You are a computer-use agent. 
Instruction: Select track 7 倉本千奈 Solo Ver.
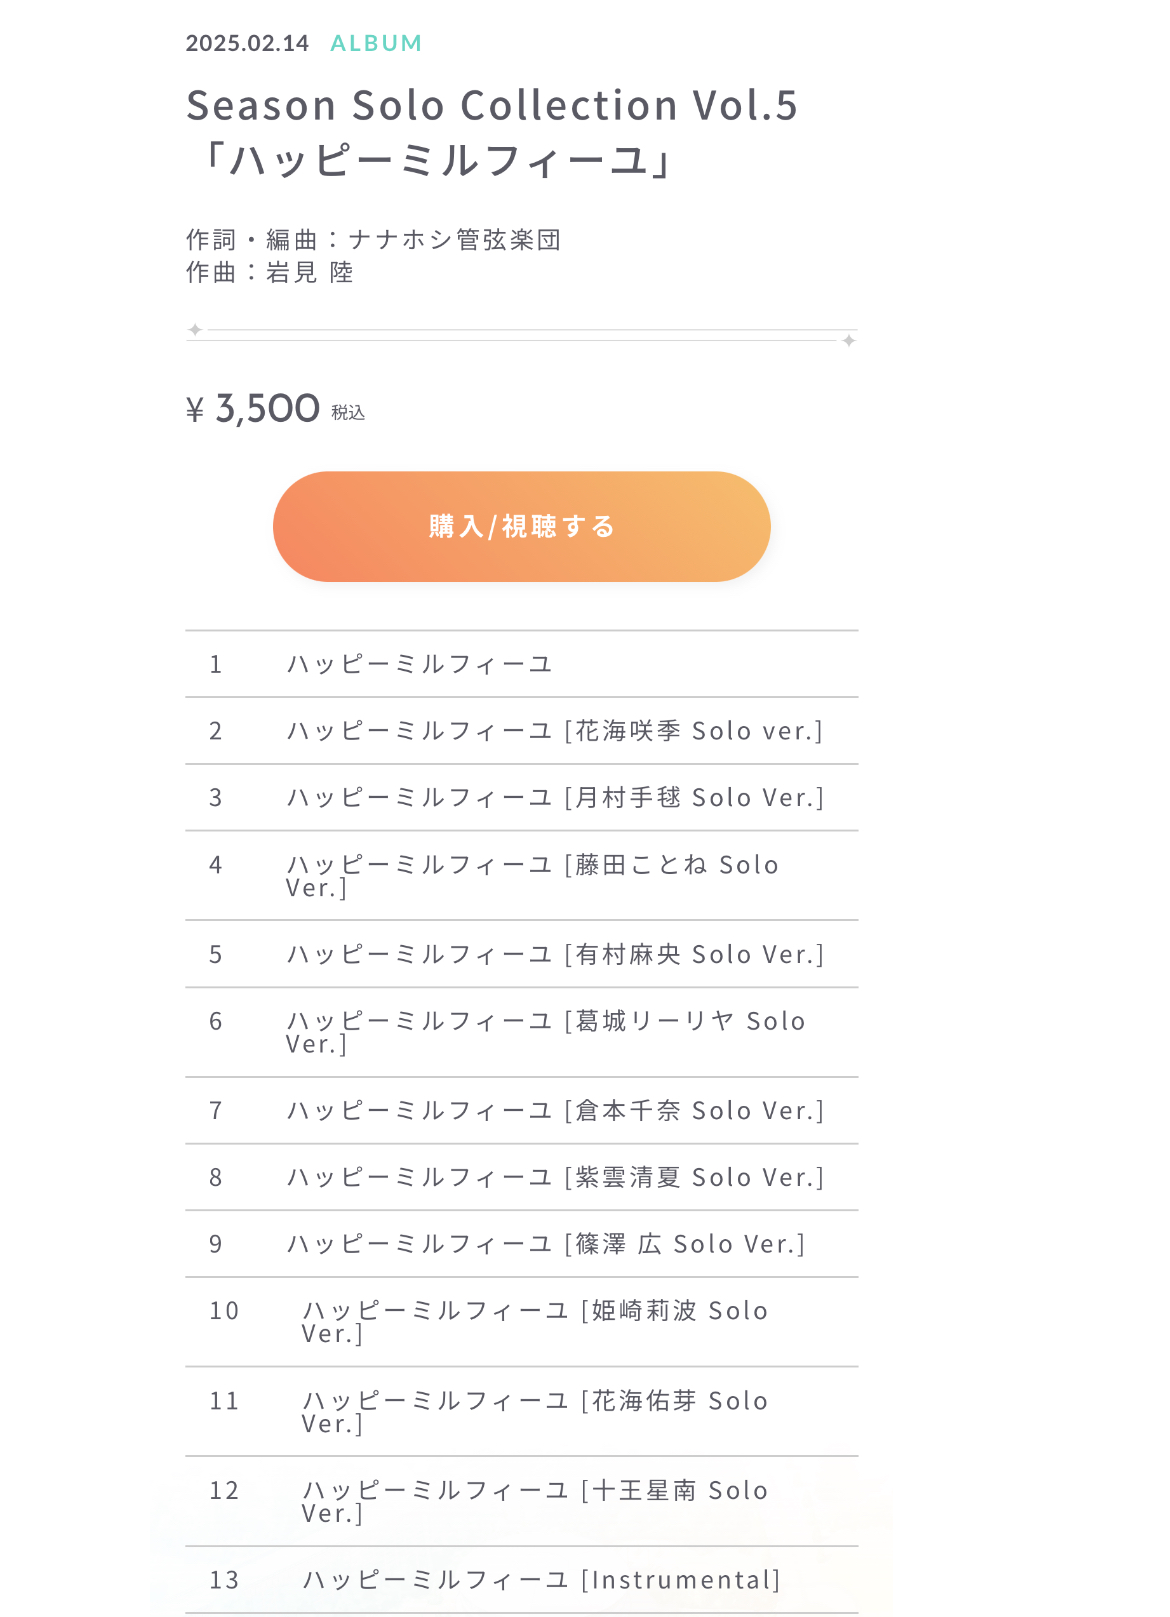pyautogui.click(x=555, y=1111)
